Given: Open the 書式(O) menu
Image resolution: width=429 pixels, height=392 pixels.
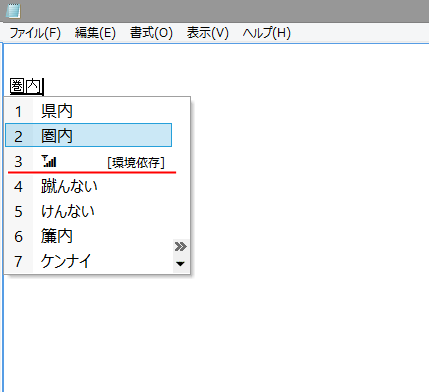Looking at the screenshot, I should pos(151,33).
